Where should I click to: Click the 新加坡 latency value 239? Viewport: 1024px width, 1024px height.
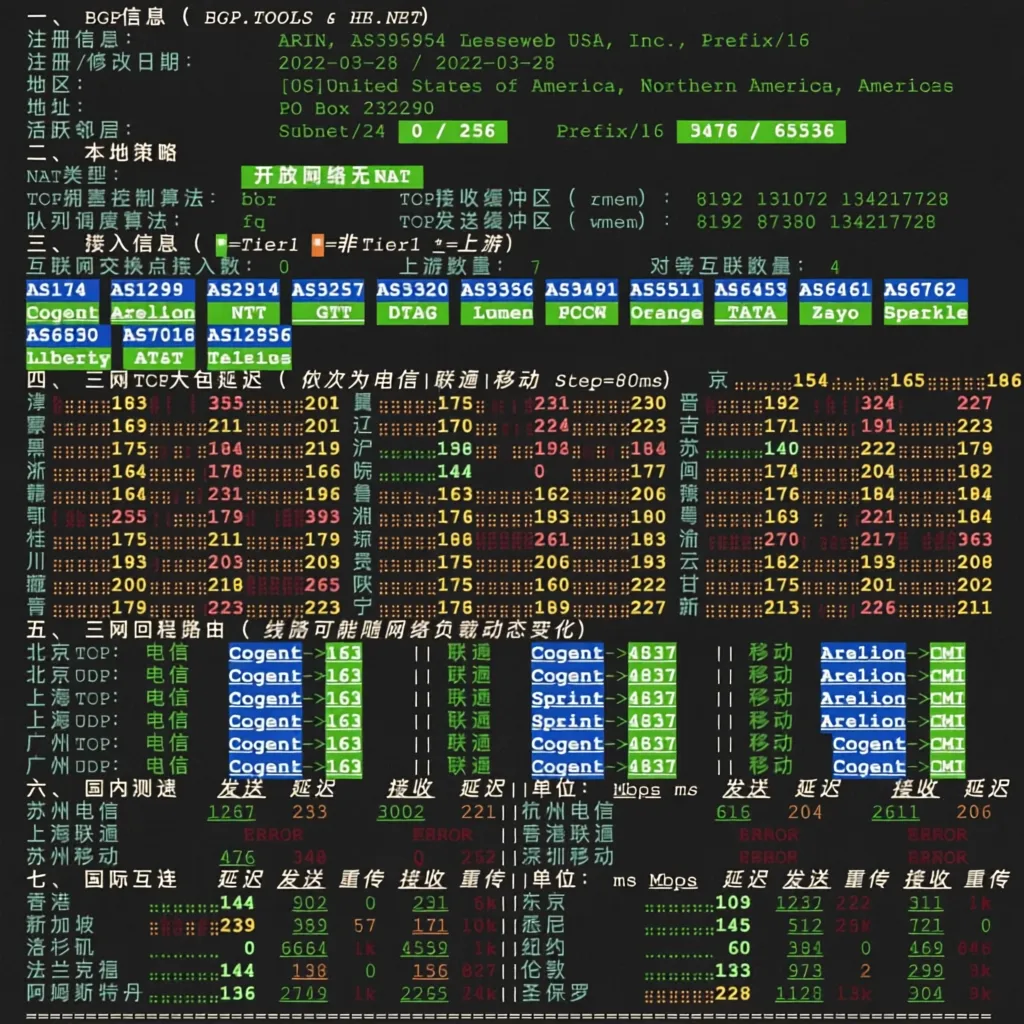(x=237, y=925)
